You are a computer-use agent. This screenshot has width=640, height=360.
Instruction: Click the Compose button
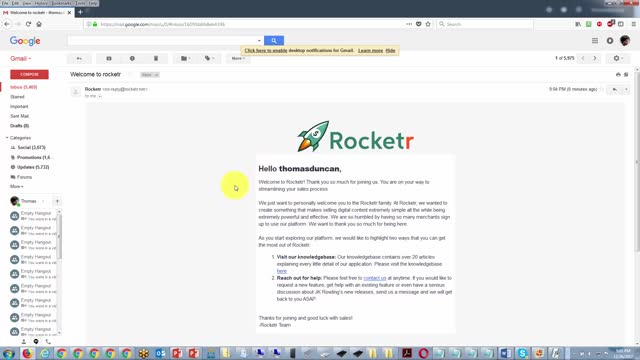[29, 74]
